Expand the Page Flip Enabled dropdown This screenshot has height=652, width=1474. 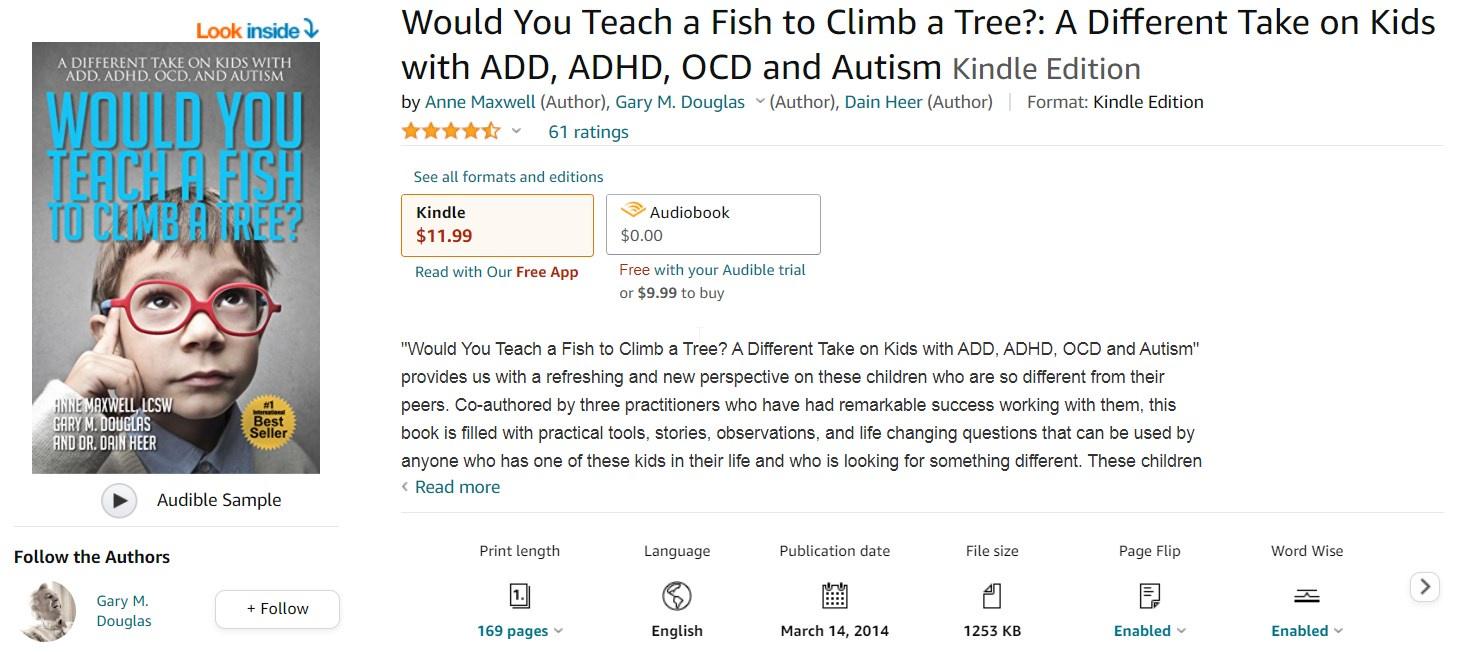(1150, 631)
